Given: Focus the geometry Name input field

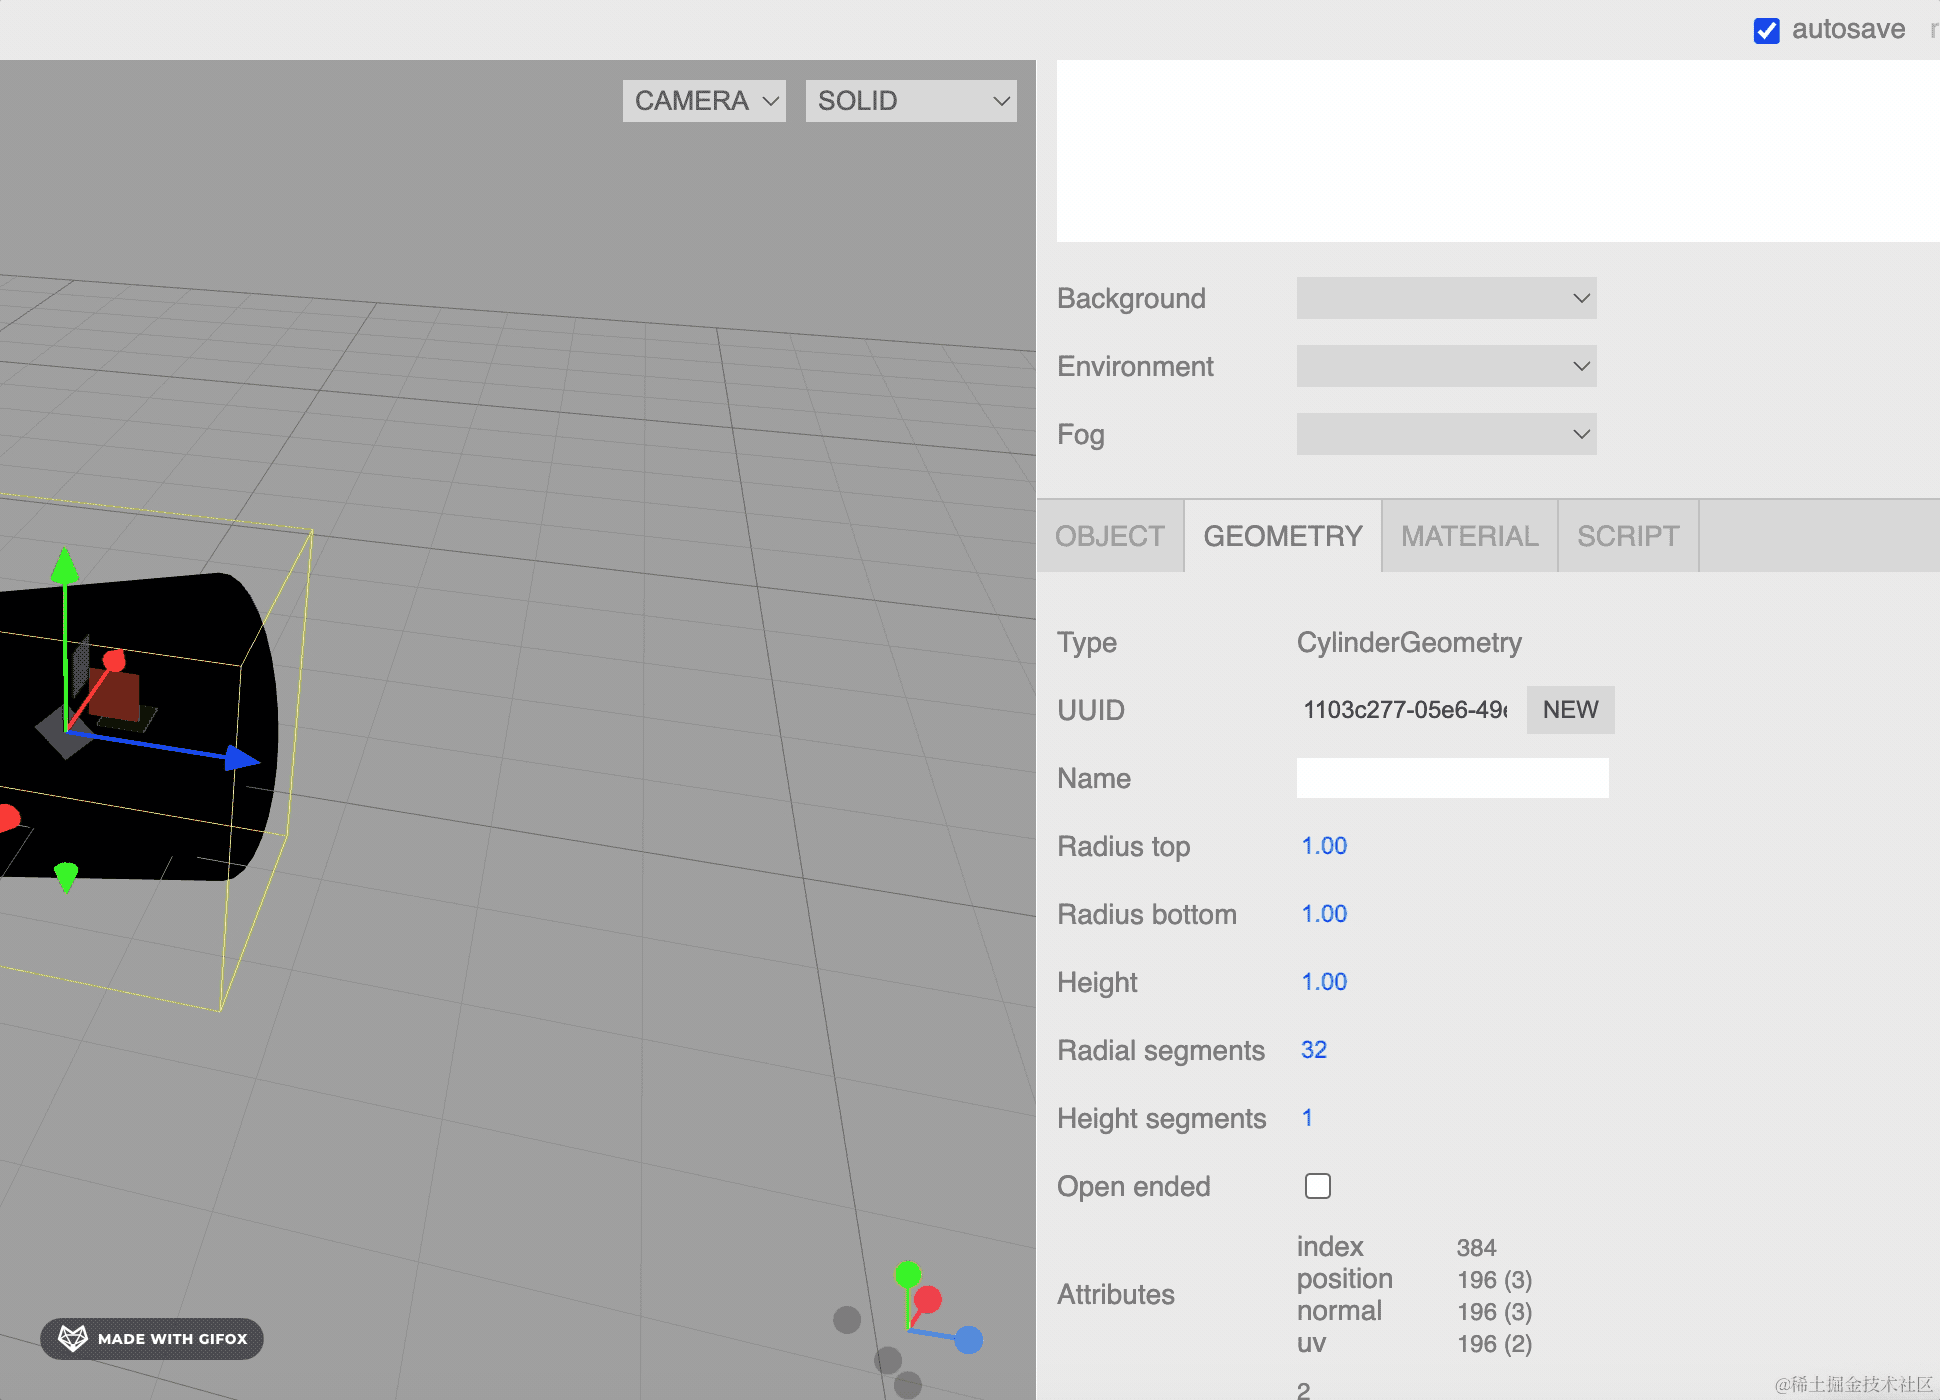Looking at the screenshot, I should point(1452,778).
